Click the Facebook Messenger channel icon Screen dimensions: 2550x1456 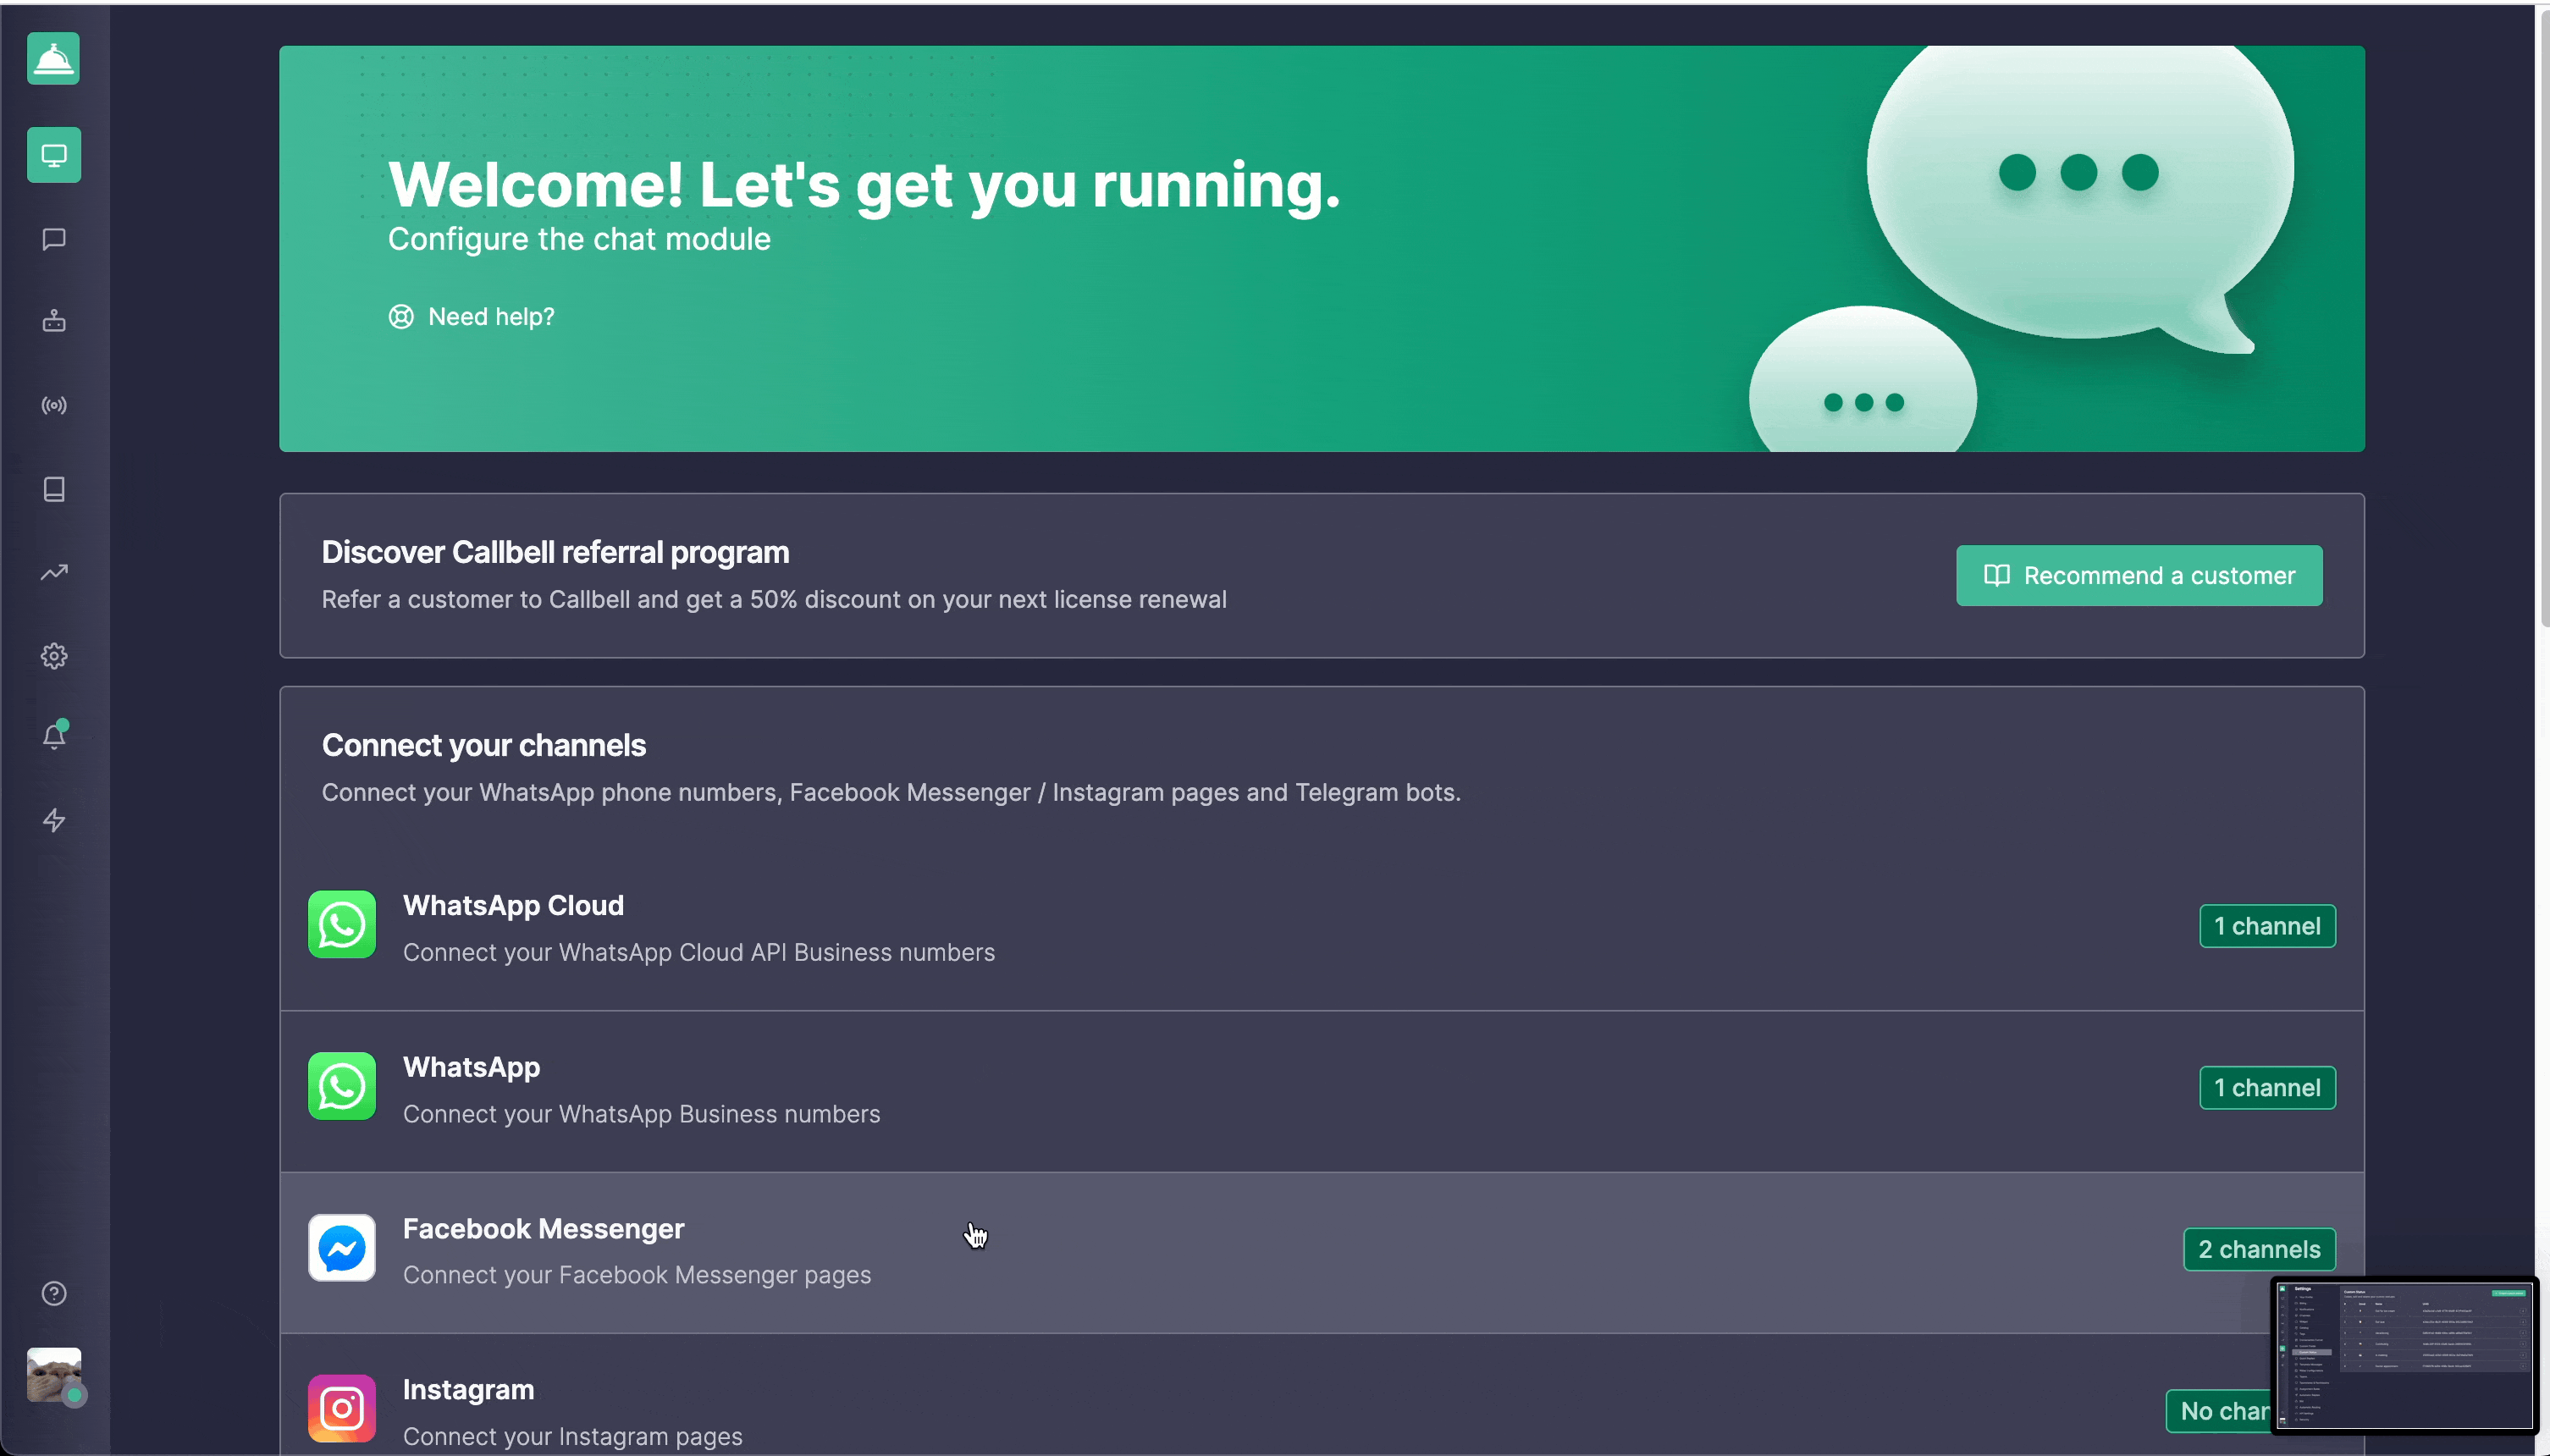[x=342, y=1248]
